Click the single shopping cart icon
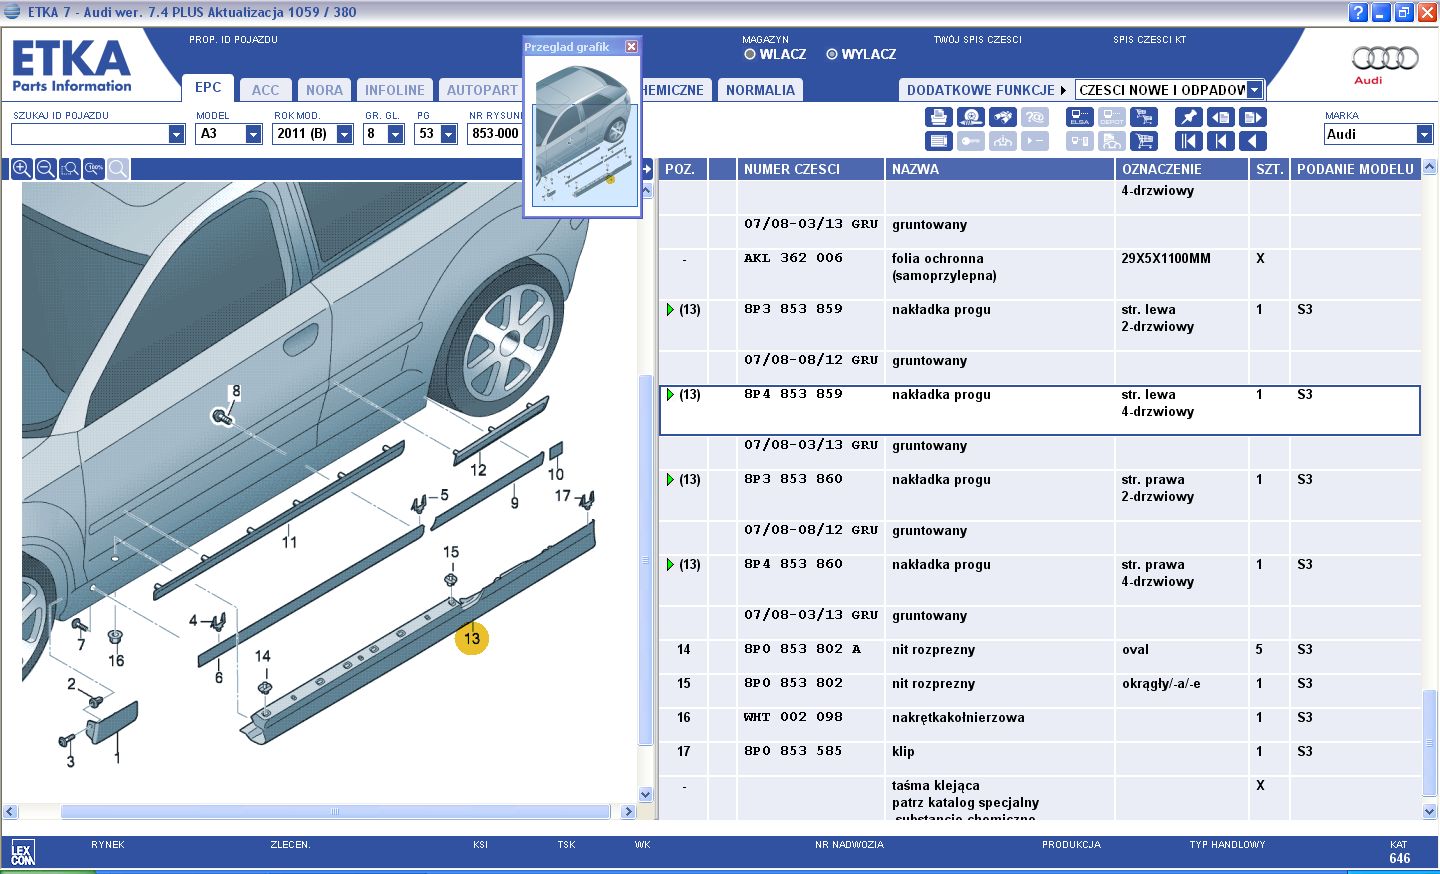The width and height of the screenshot is (1440, 874). (x=1144, y=141)
